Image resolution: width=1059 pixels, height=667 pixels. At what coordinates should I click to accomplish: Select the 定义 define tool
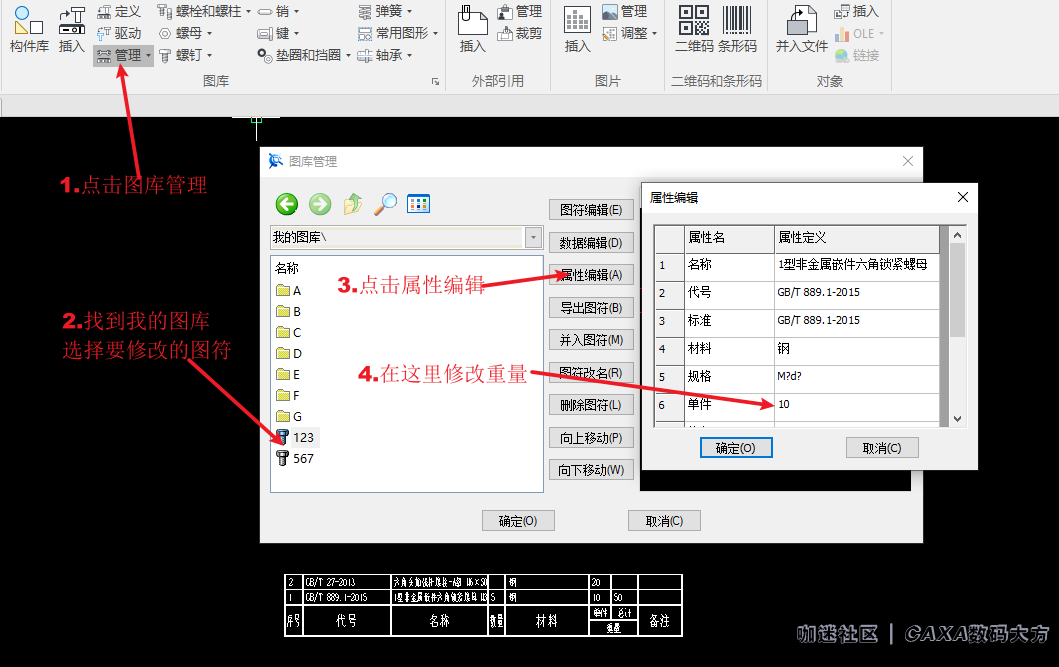pyautogui.click(x=119, y=11)
